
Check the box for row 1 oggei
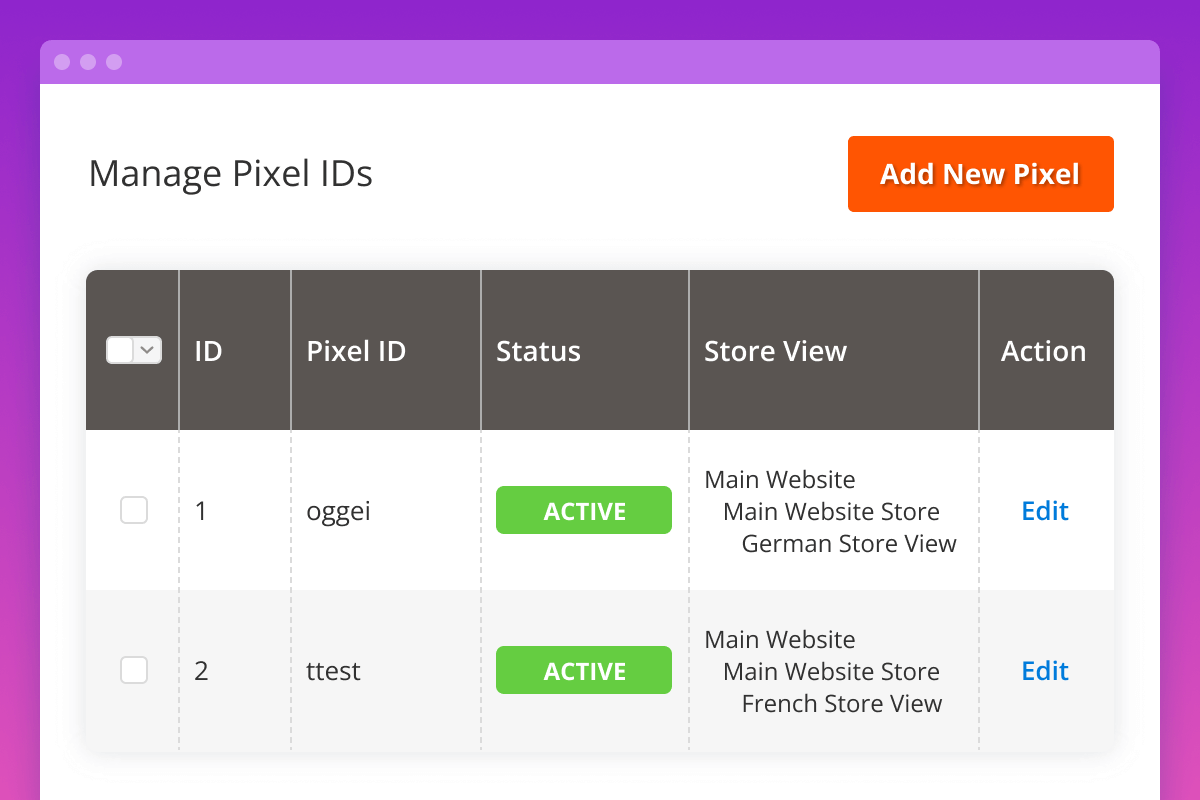click(x=134, y=510)
